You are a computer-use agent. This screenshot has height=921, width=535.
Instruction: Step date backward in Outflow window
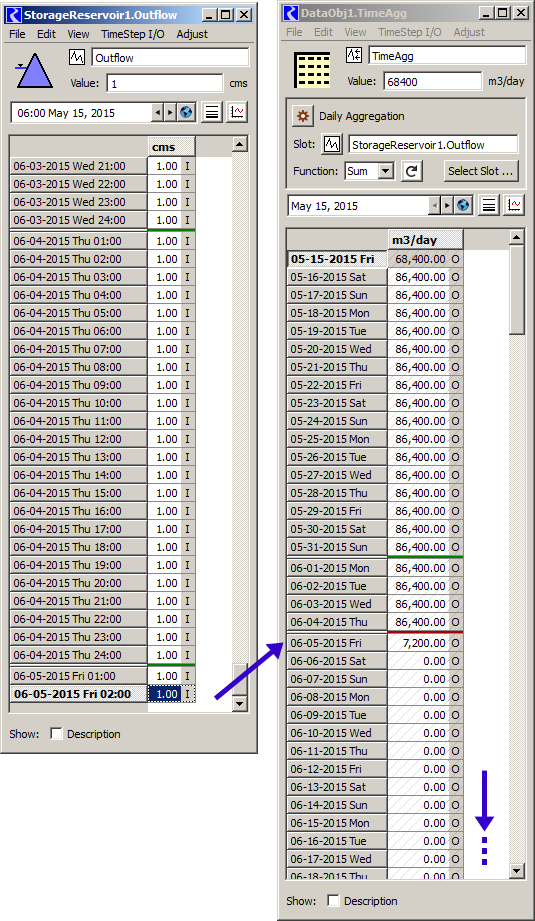(x=157, y=112)
